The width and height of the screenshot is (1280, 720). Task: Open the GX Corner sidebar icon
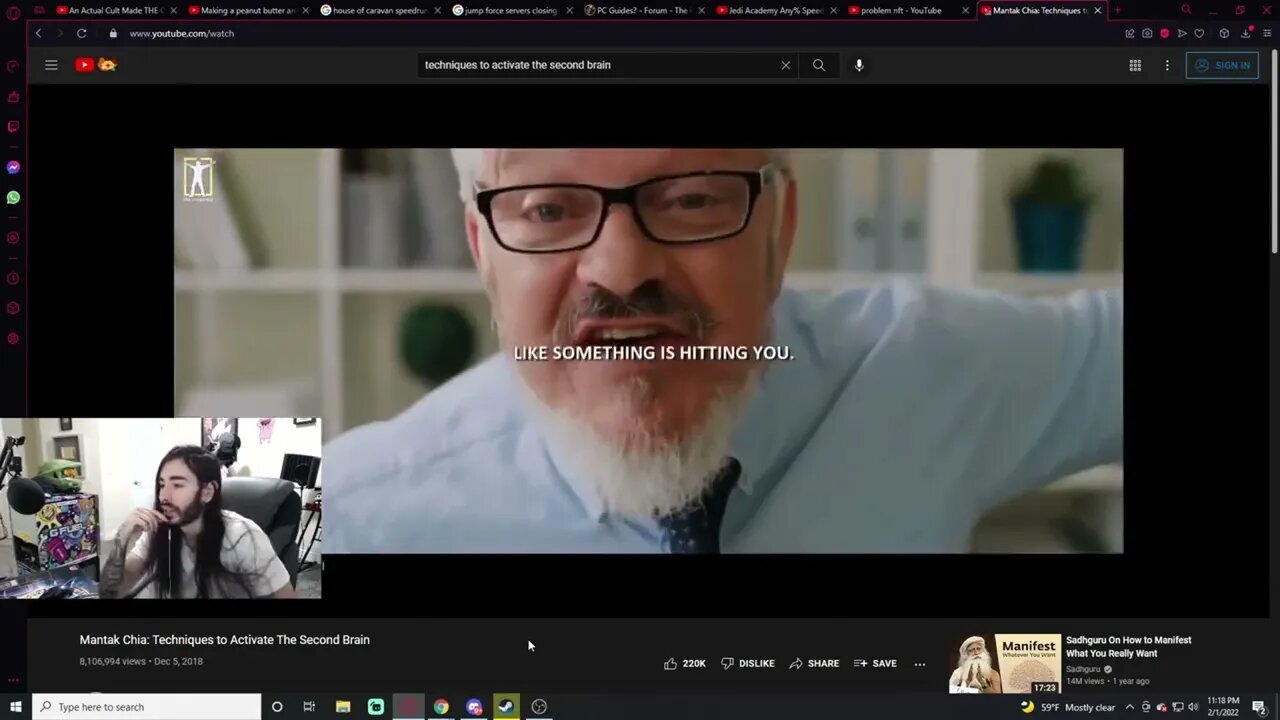pos(13,97)
